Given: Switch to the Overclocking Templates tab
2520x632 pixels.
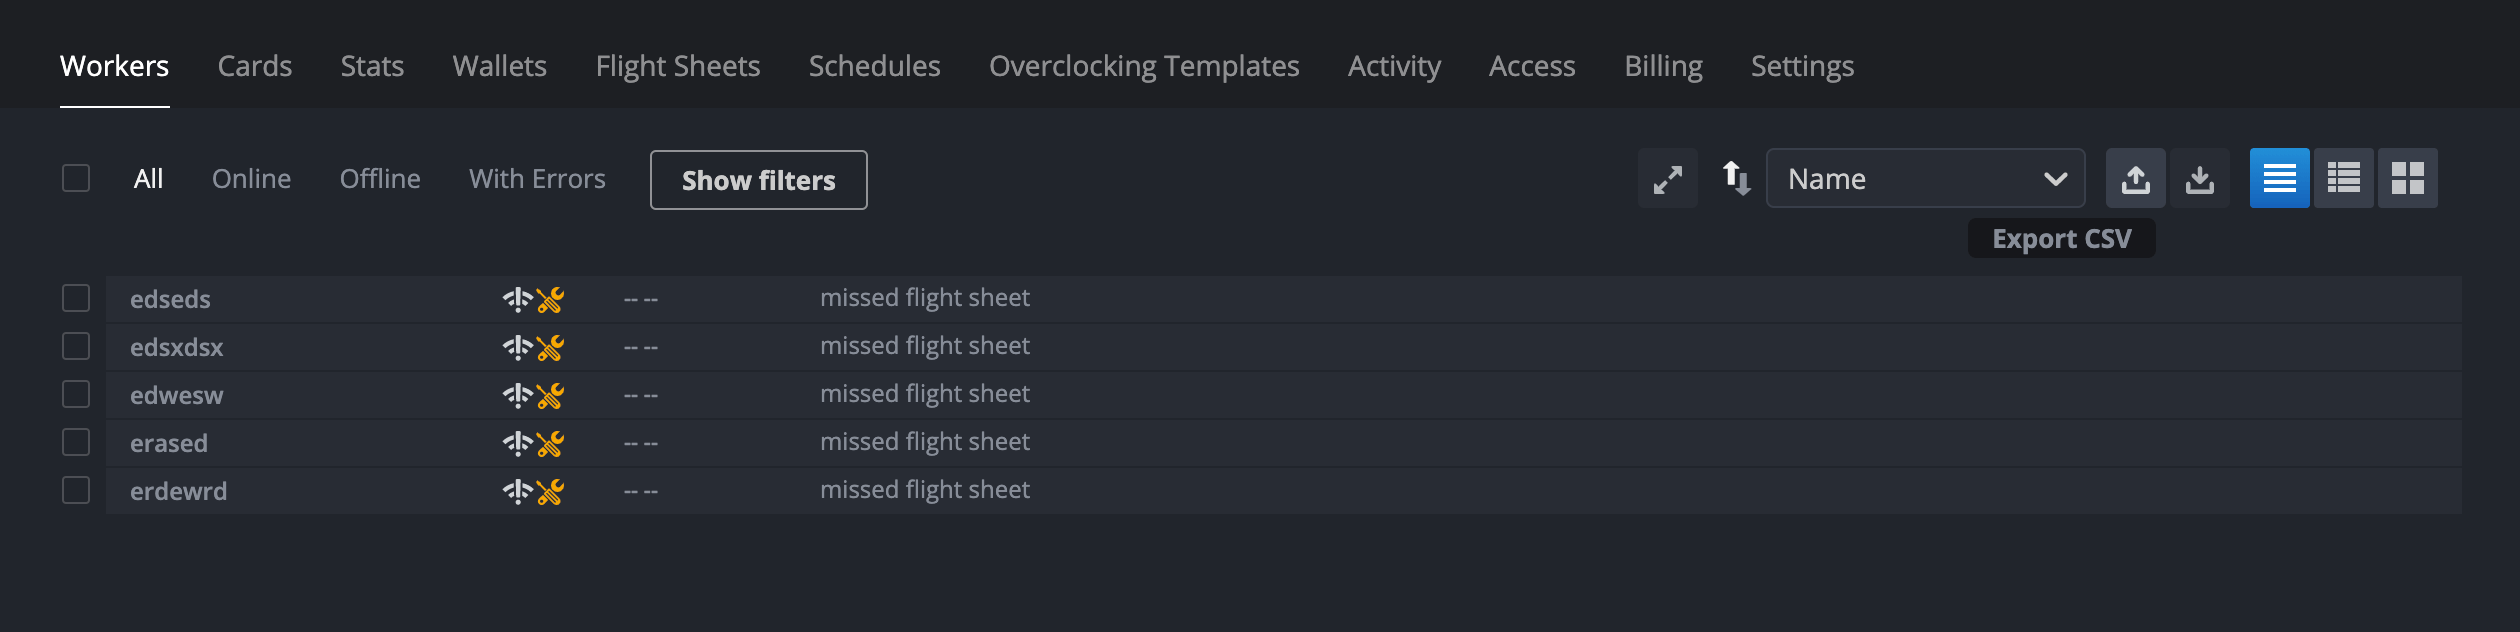Looking at the screenshot, I should point(1143,65).
